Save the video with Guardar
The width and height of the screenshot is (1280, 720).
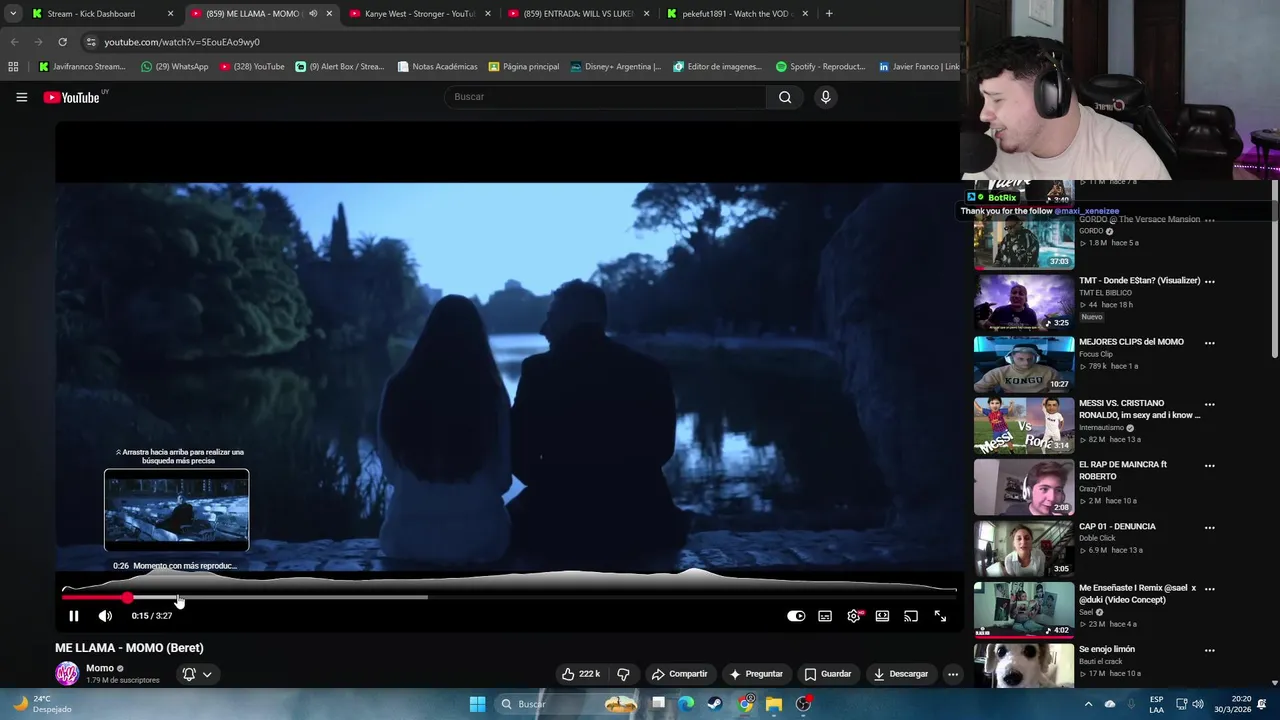pyautogui.click(x=828, y=674)
